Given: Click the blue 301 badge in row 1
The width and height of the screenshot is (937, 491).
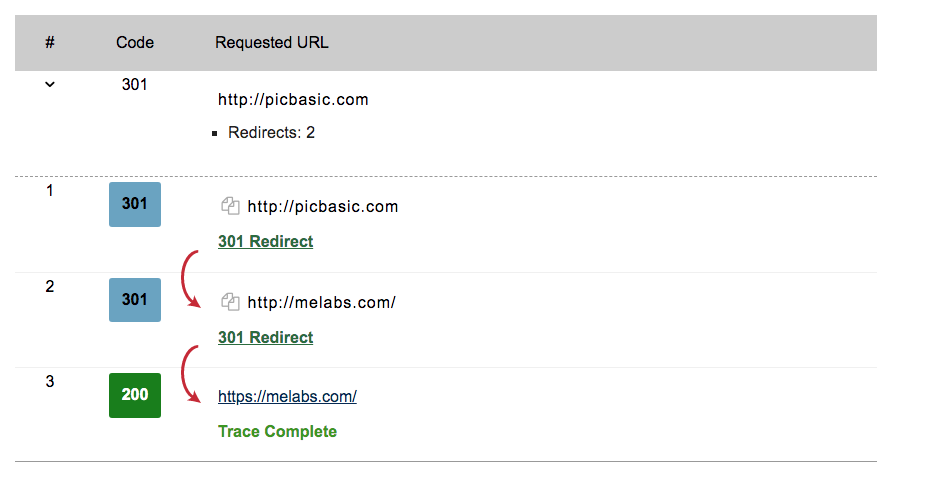Looking at the screenshot, I should click(x=135, y=204).
